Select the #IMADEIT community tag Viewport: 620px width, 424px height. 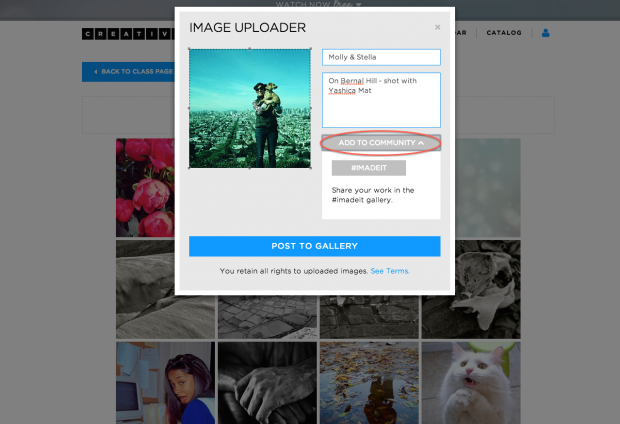369,168
